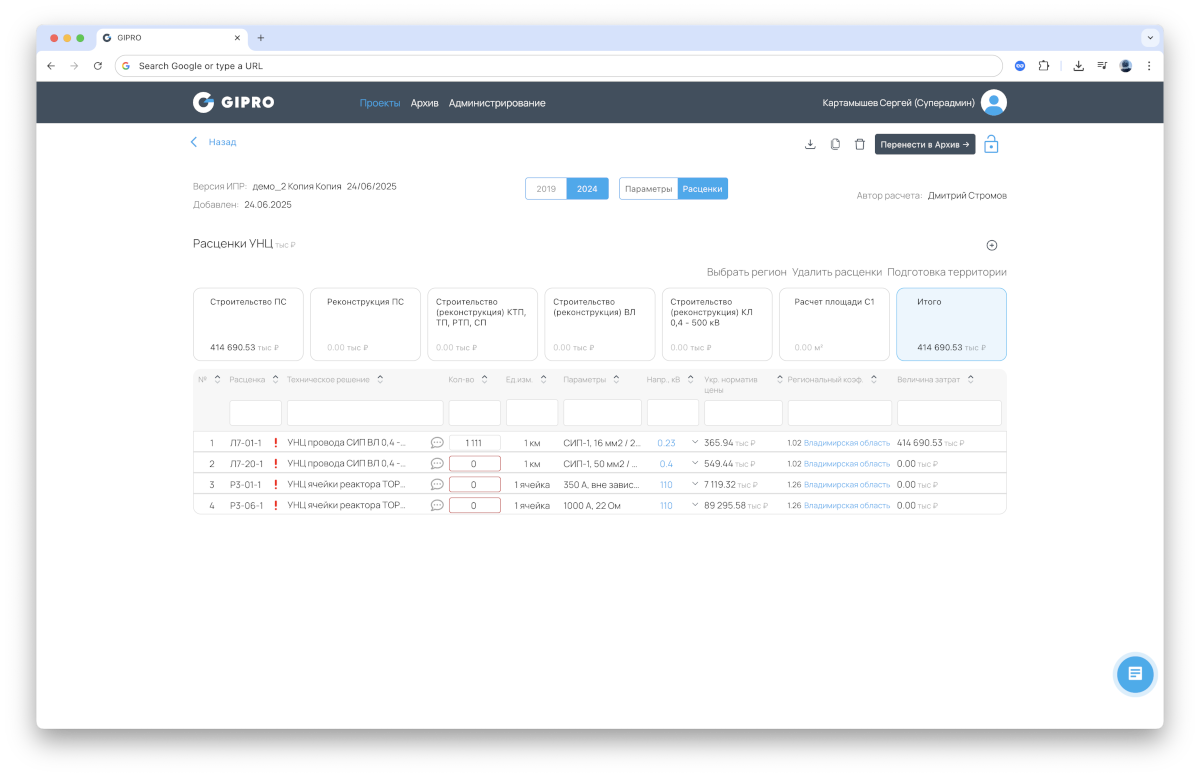
Task: Click the Удалить расценки link
Action: [837, 272]
